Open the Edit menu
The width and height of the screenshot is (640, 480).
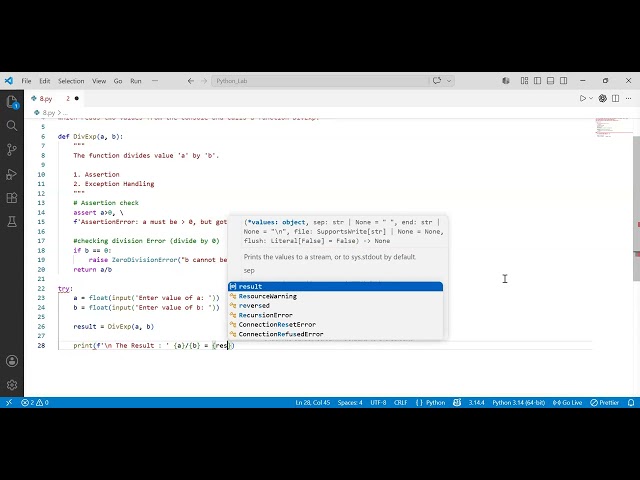(44, 81)
